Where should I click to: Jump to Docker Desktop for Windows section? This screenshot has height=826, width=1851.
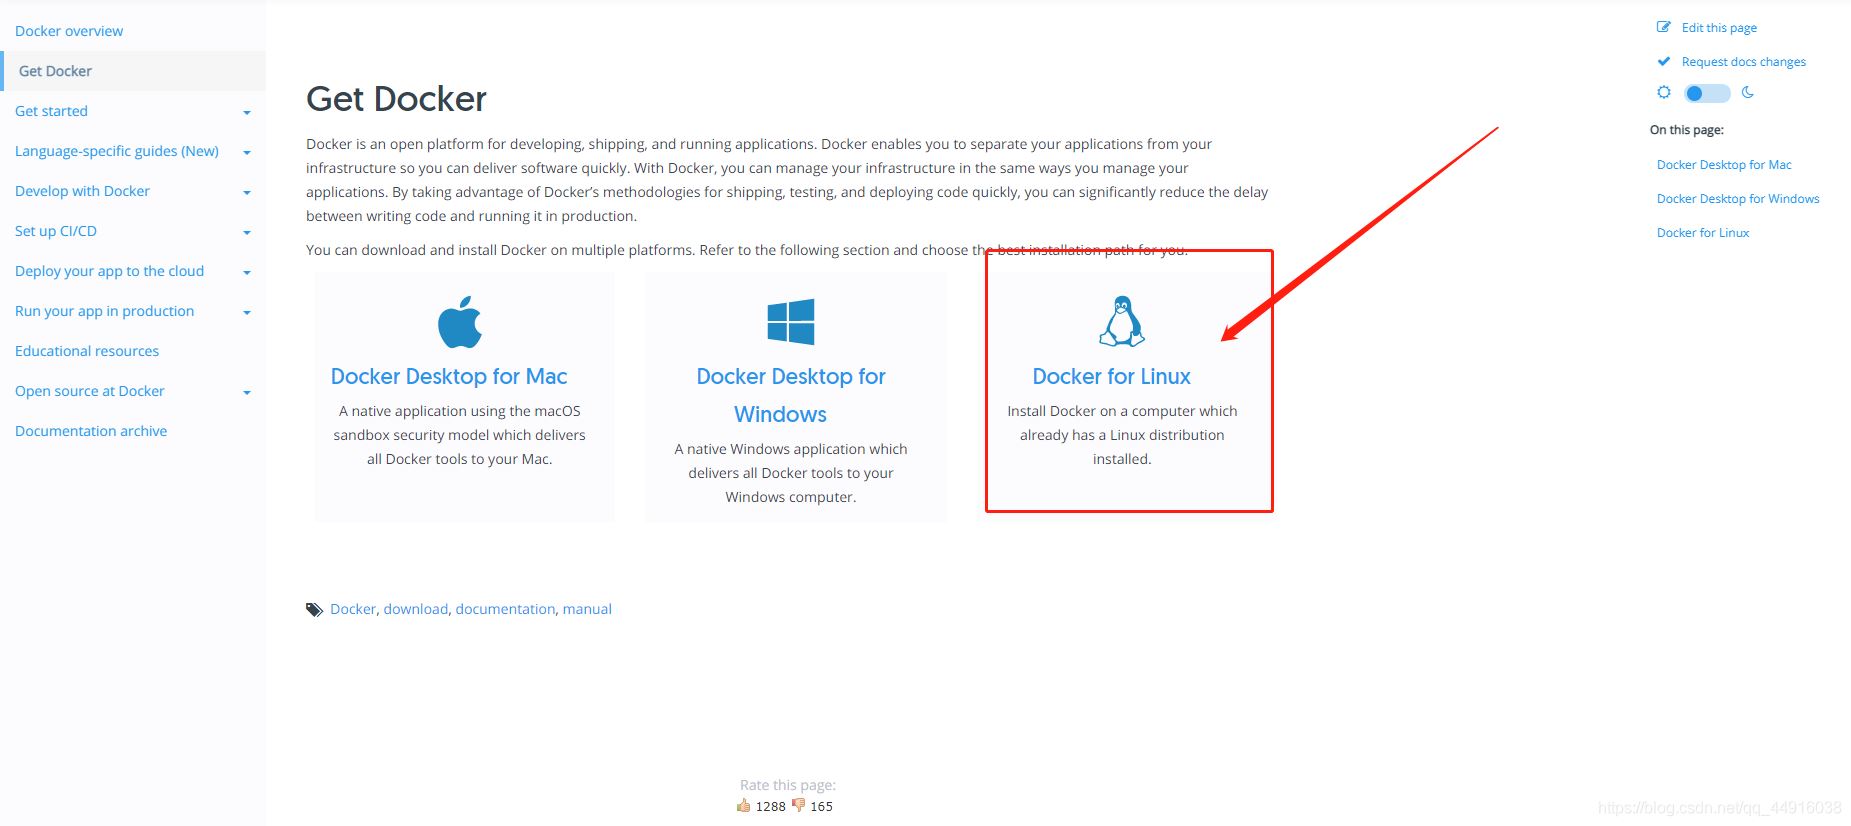pos(1737,199)
